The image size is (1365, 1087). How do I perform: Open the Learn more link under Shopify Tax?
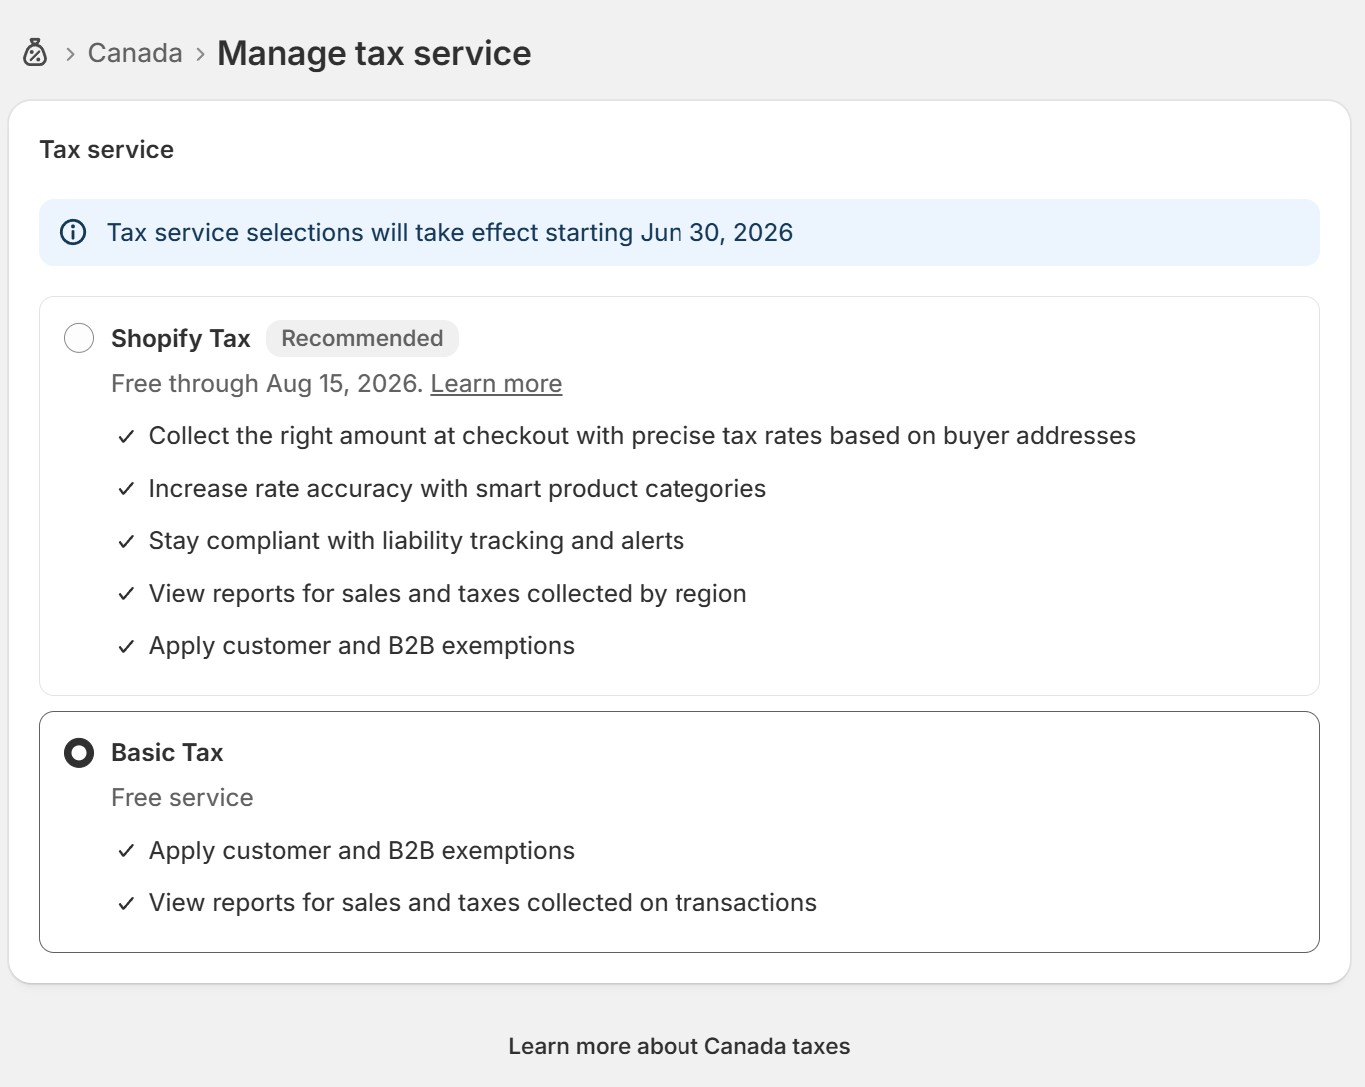click(496, 384)
